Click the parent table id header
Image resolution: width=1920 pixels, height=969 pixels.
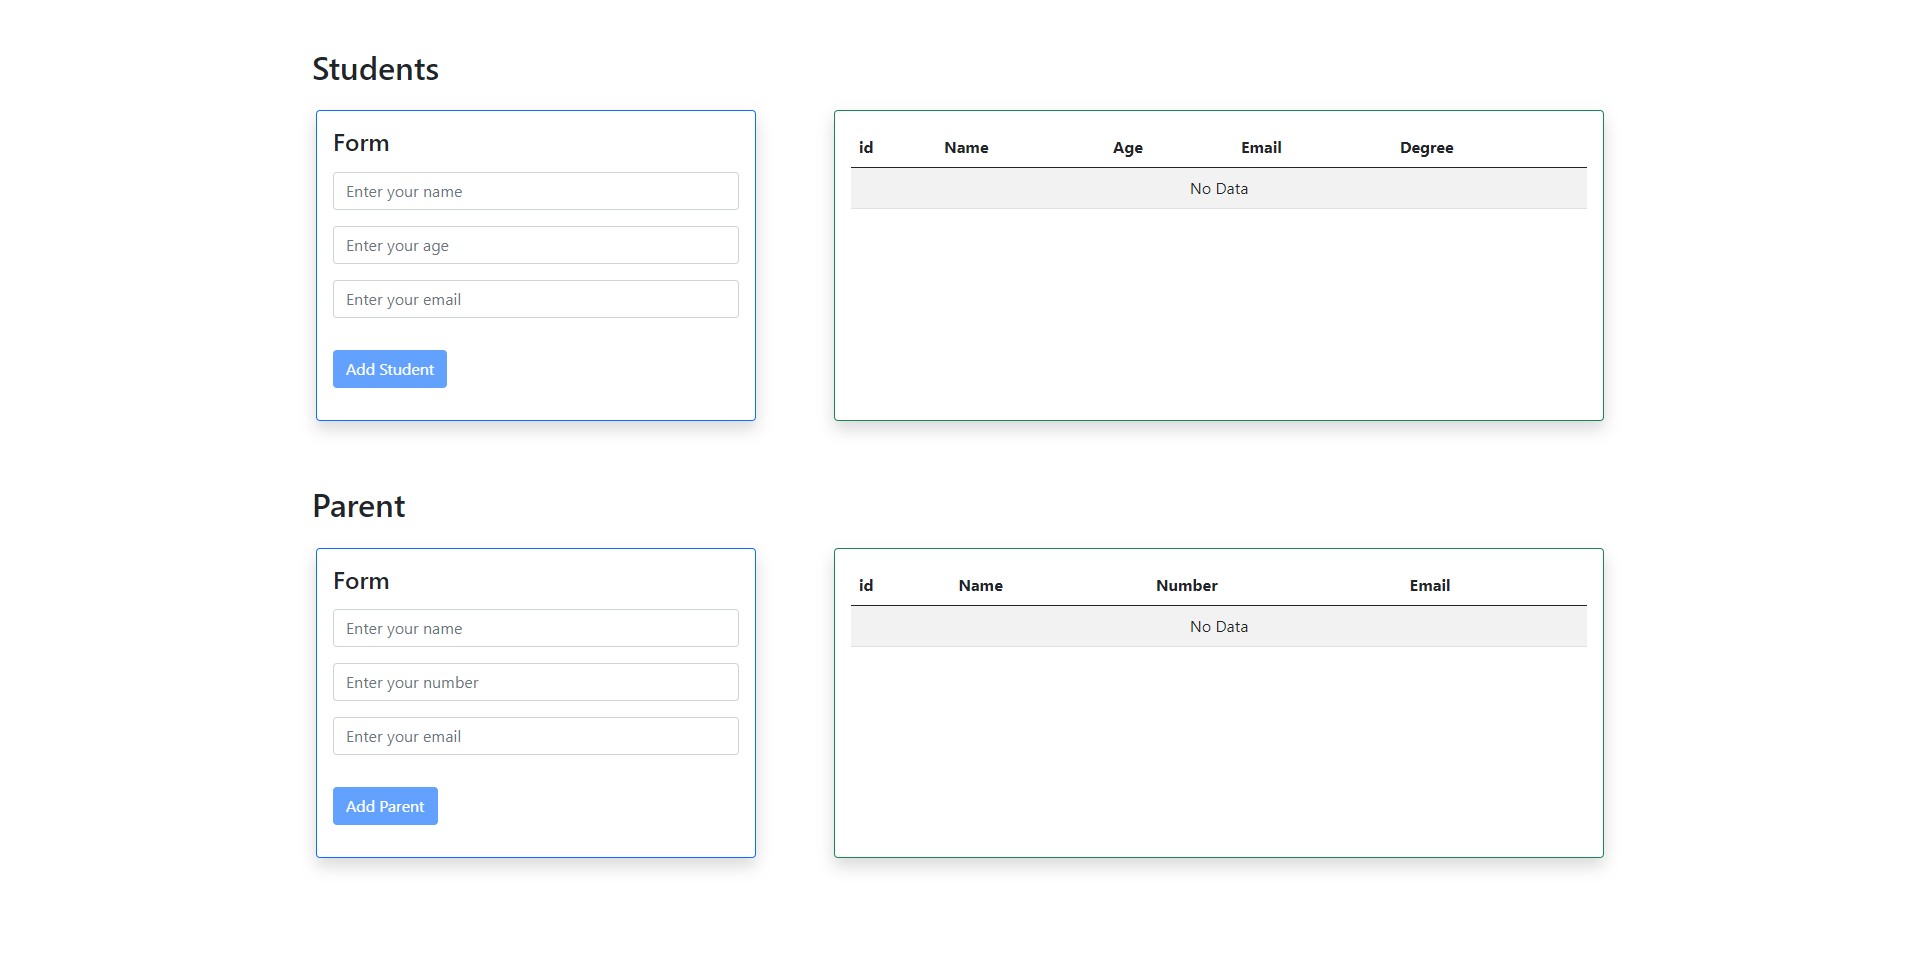[866, 586]
